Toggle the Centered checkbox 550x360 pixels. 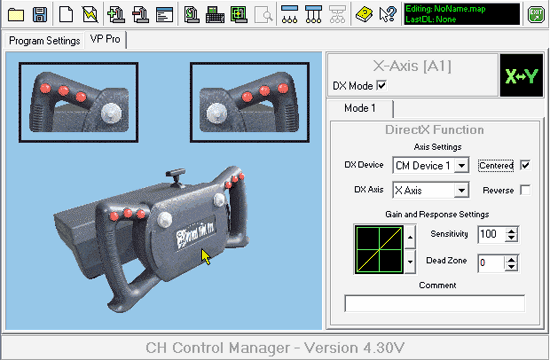[525, 165]
